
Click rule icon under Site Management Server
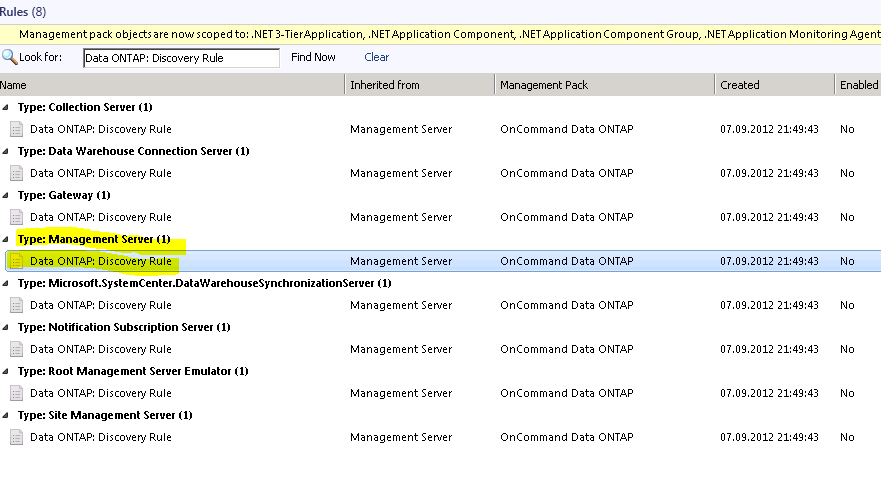click(x=16, y=437)
